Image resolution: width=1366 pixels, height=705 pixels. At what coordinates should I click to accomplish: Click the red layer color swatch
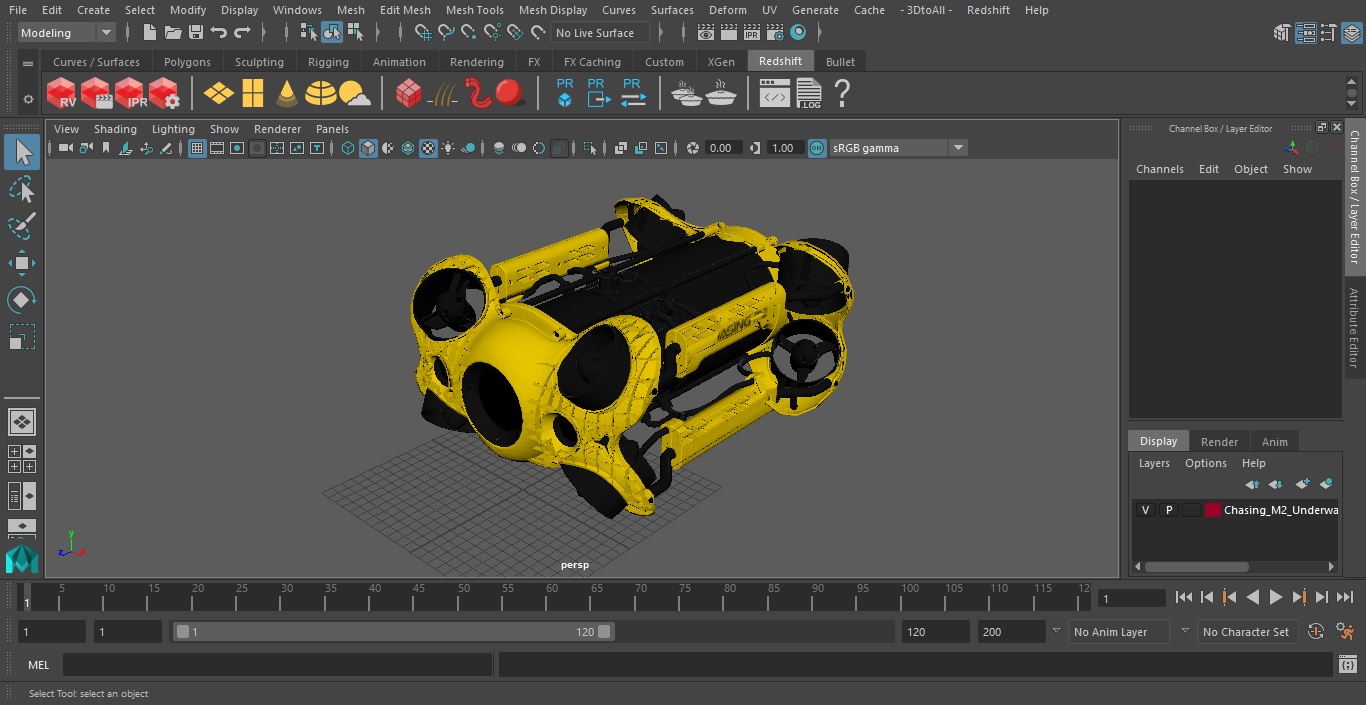(1213, 510)
